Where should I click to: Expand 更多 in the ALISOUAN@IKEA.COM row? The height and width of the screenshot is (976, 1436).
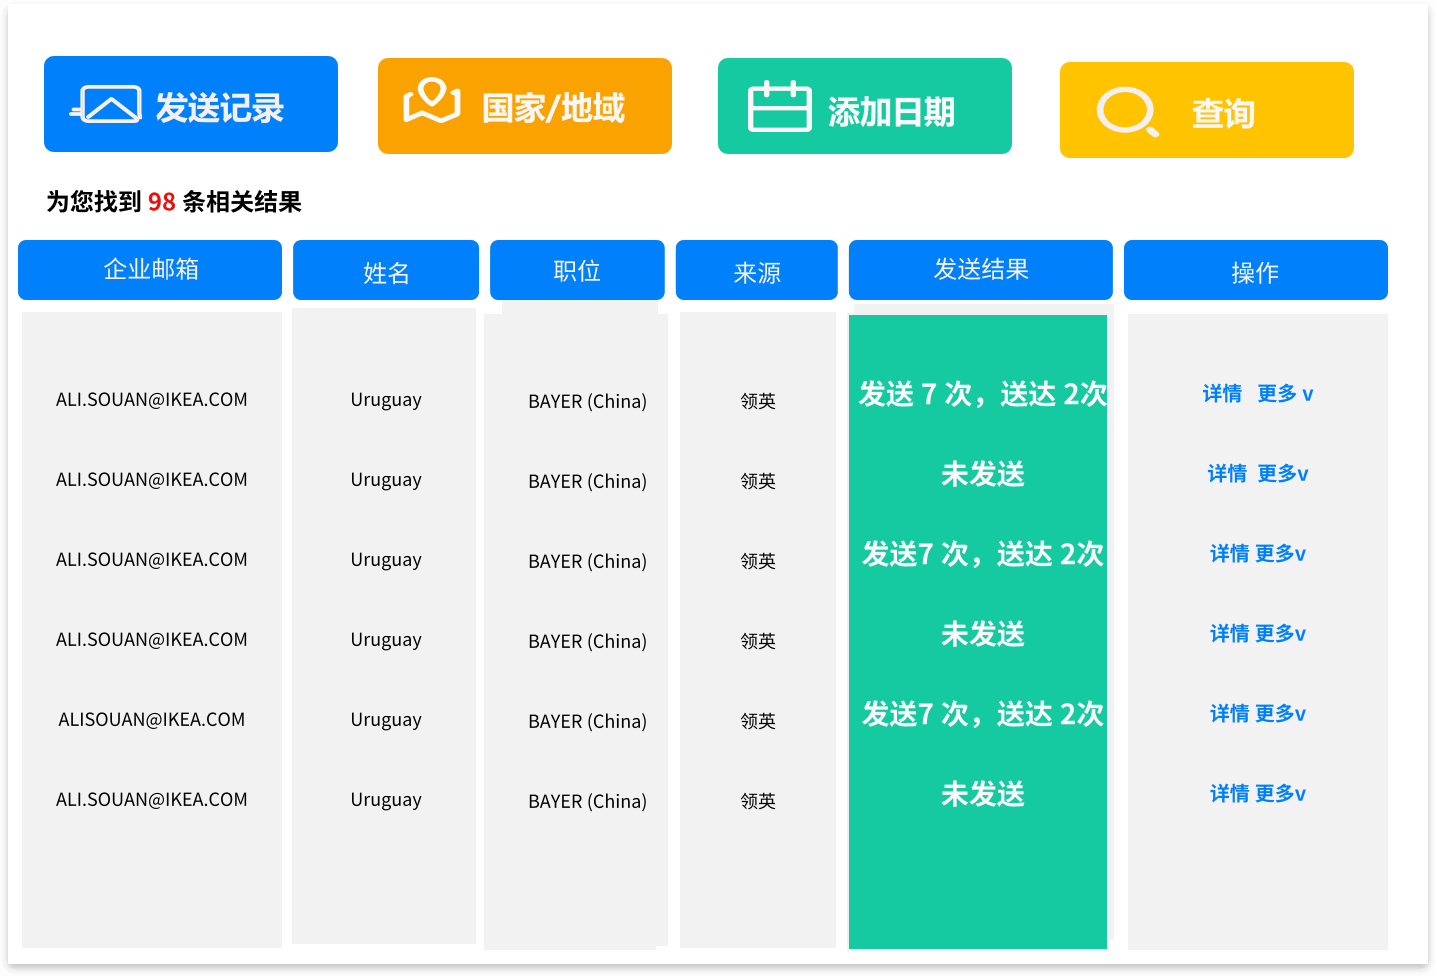1281,714
